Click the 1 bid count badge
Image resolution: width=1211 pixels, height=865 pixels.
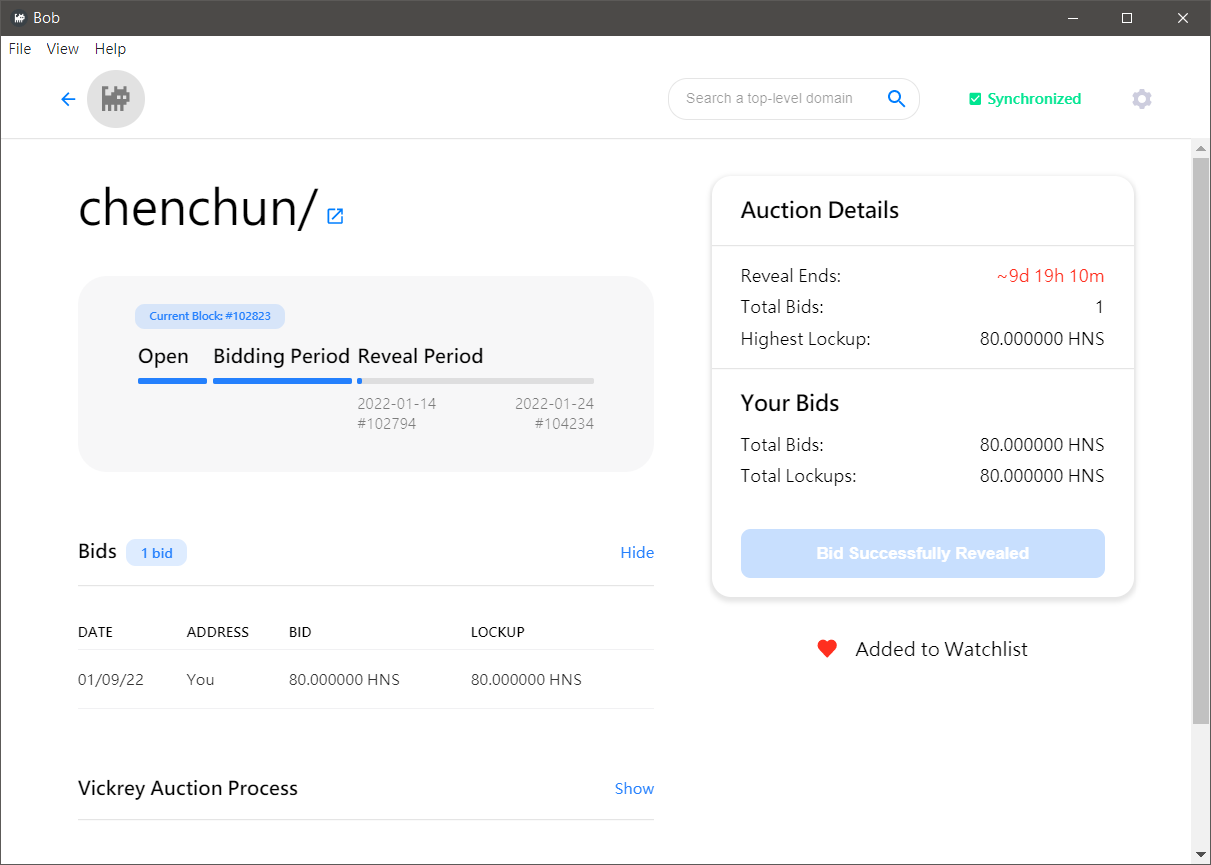156,553
